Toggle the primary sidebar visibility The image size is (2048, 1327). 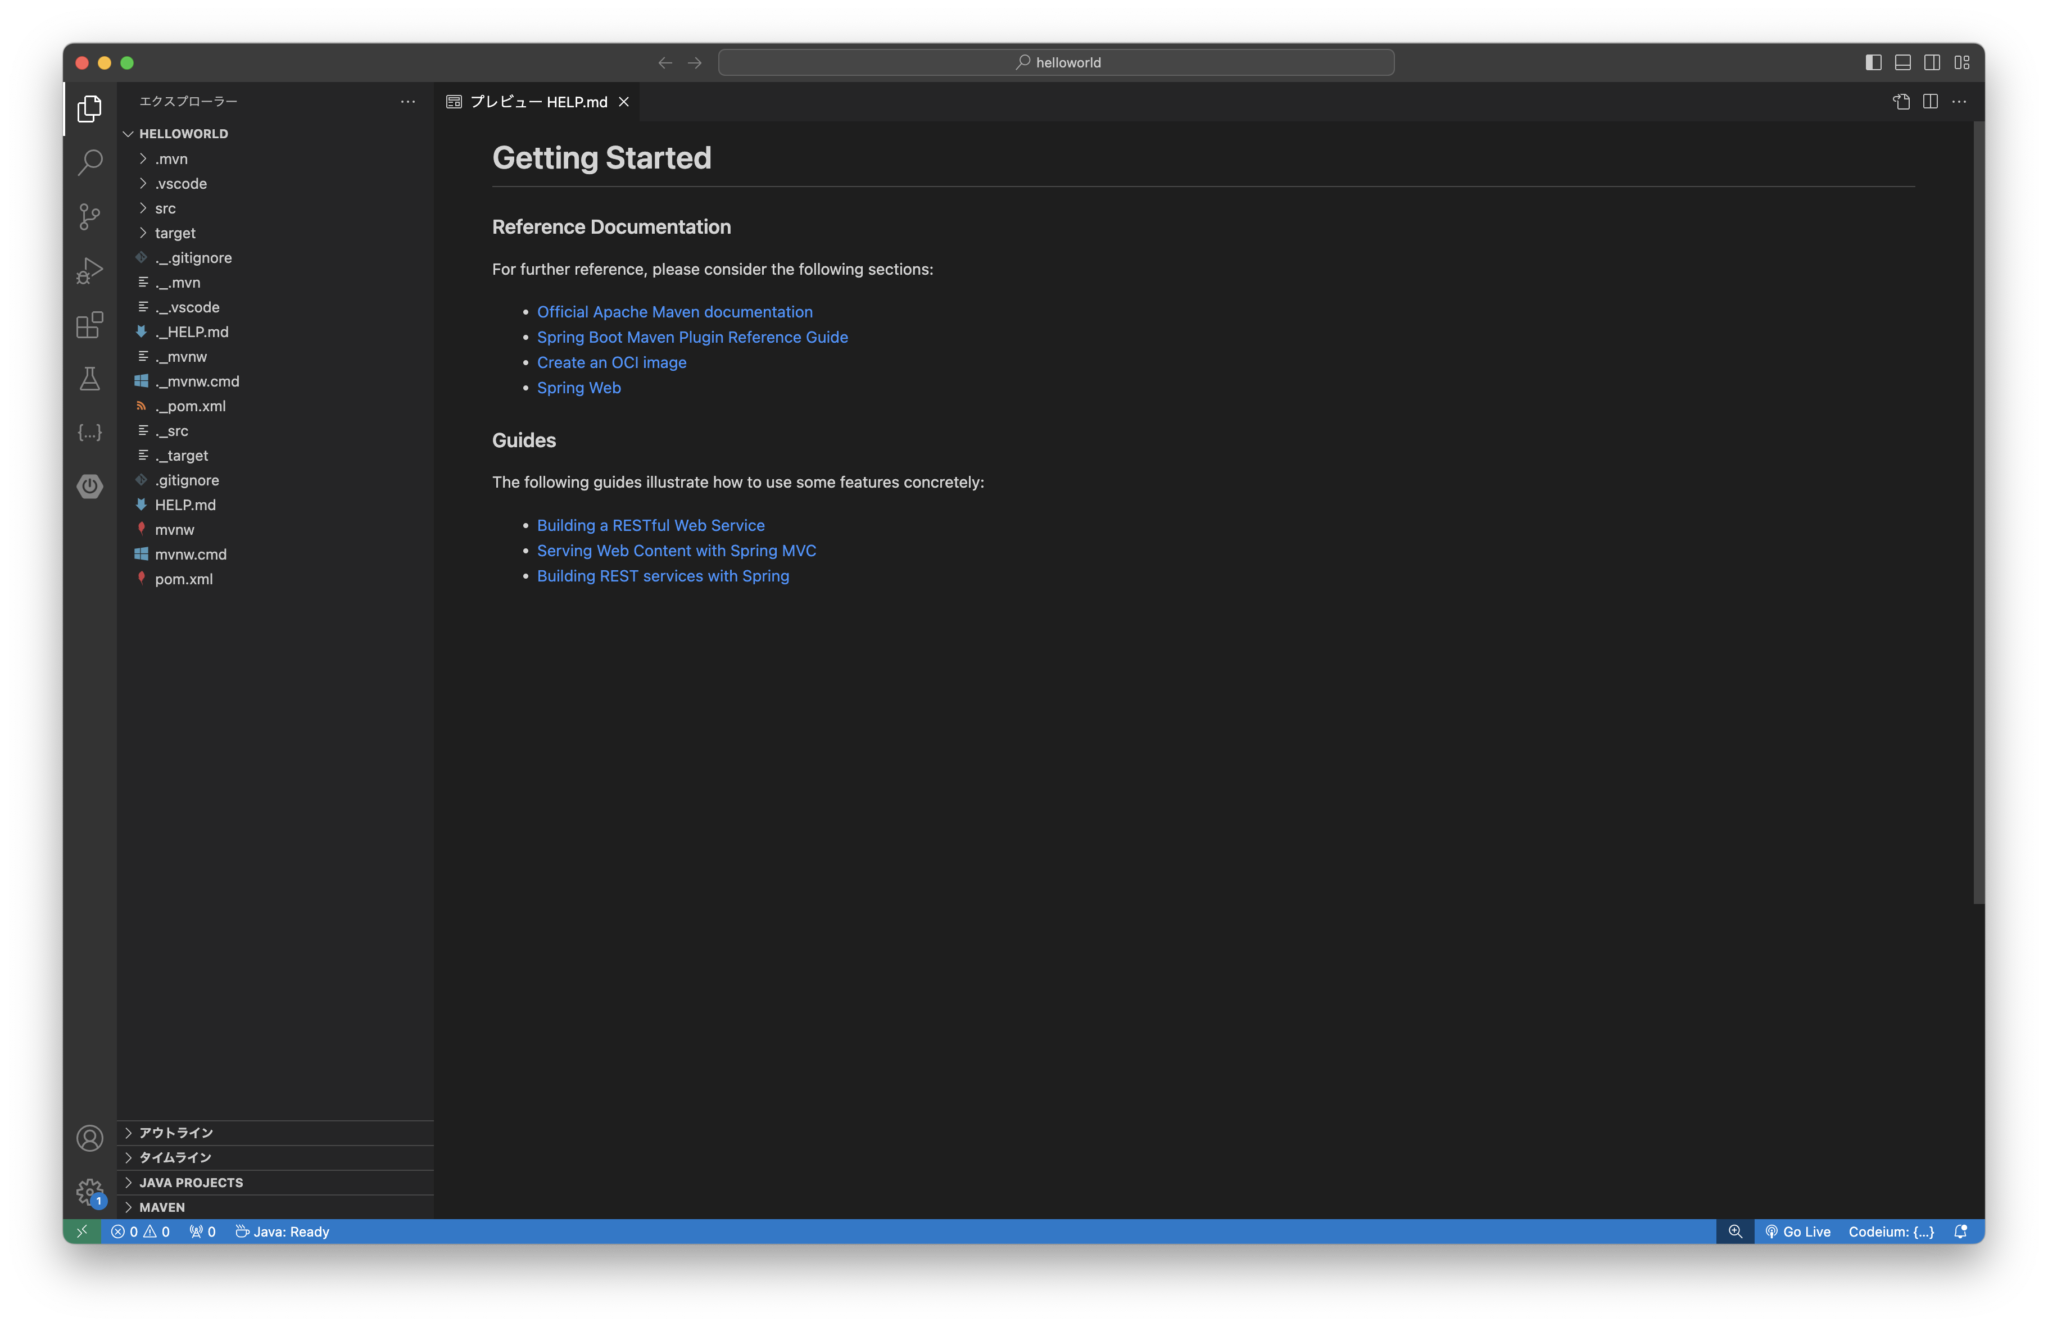coord(1872,61)
